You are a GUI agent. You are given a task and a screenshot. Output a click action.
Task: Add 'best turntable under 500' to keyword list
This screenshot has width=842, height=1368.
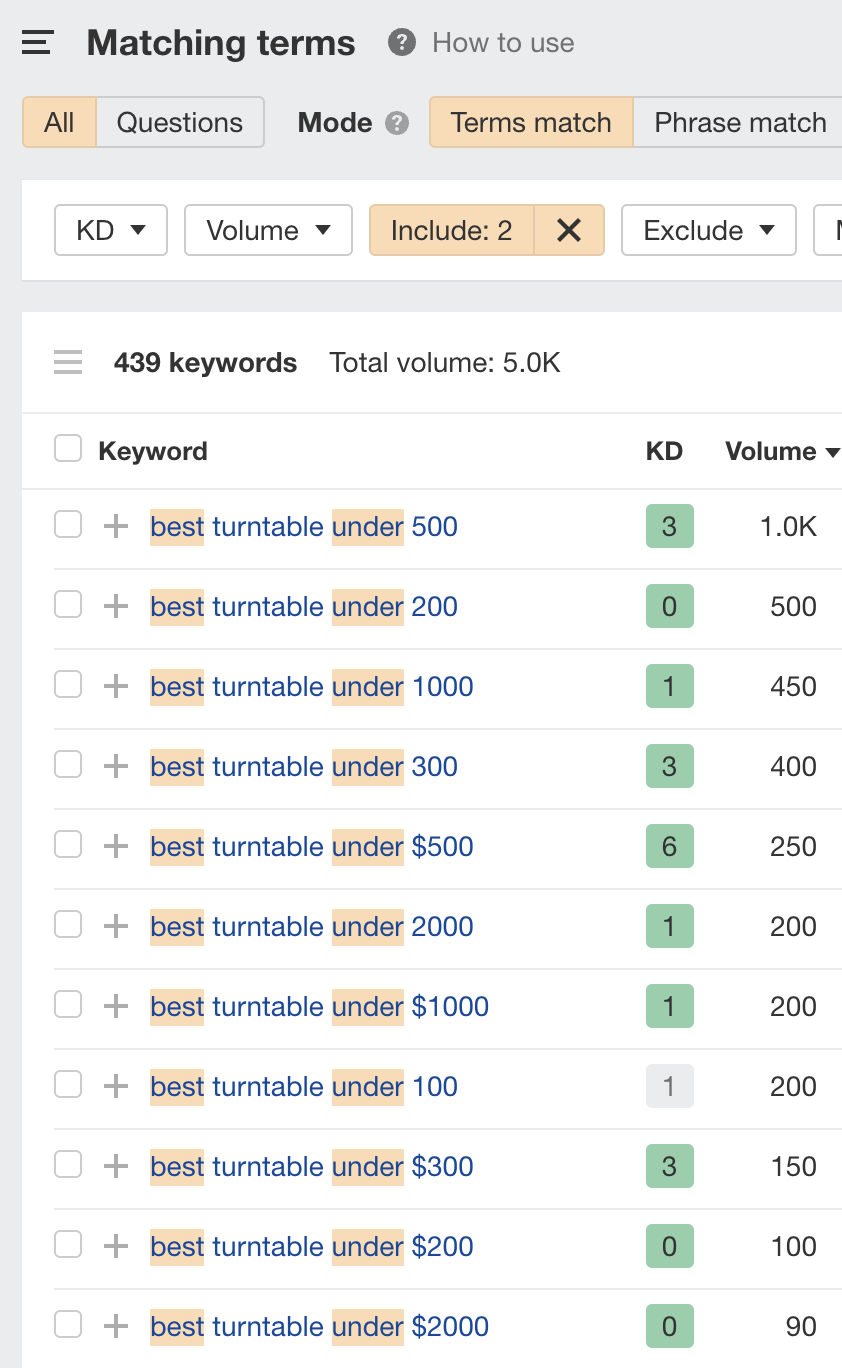[x=114, y=524]
